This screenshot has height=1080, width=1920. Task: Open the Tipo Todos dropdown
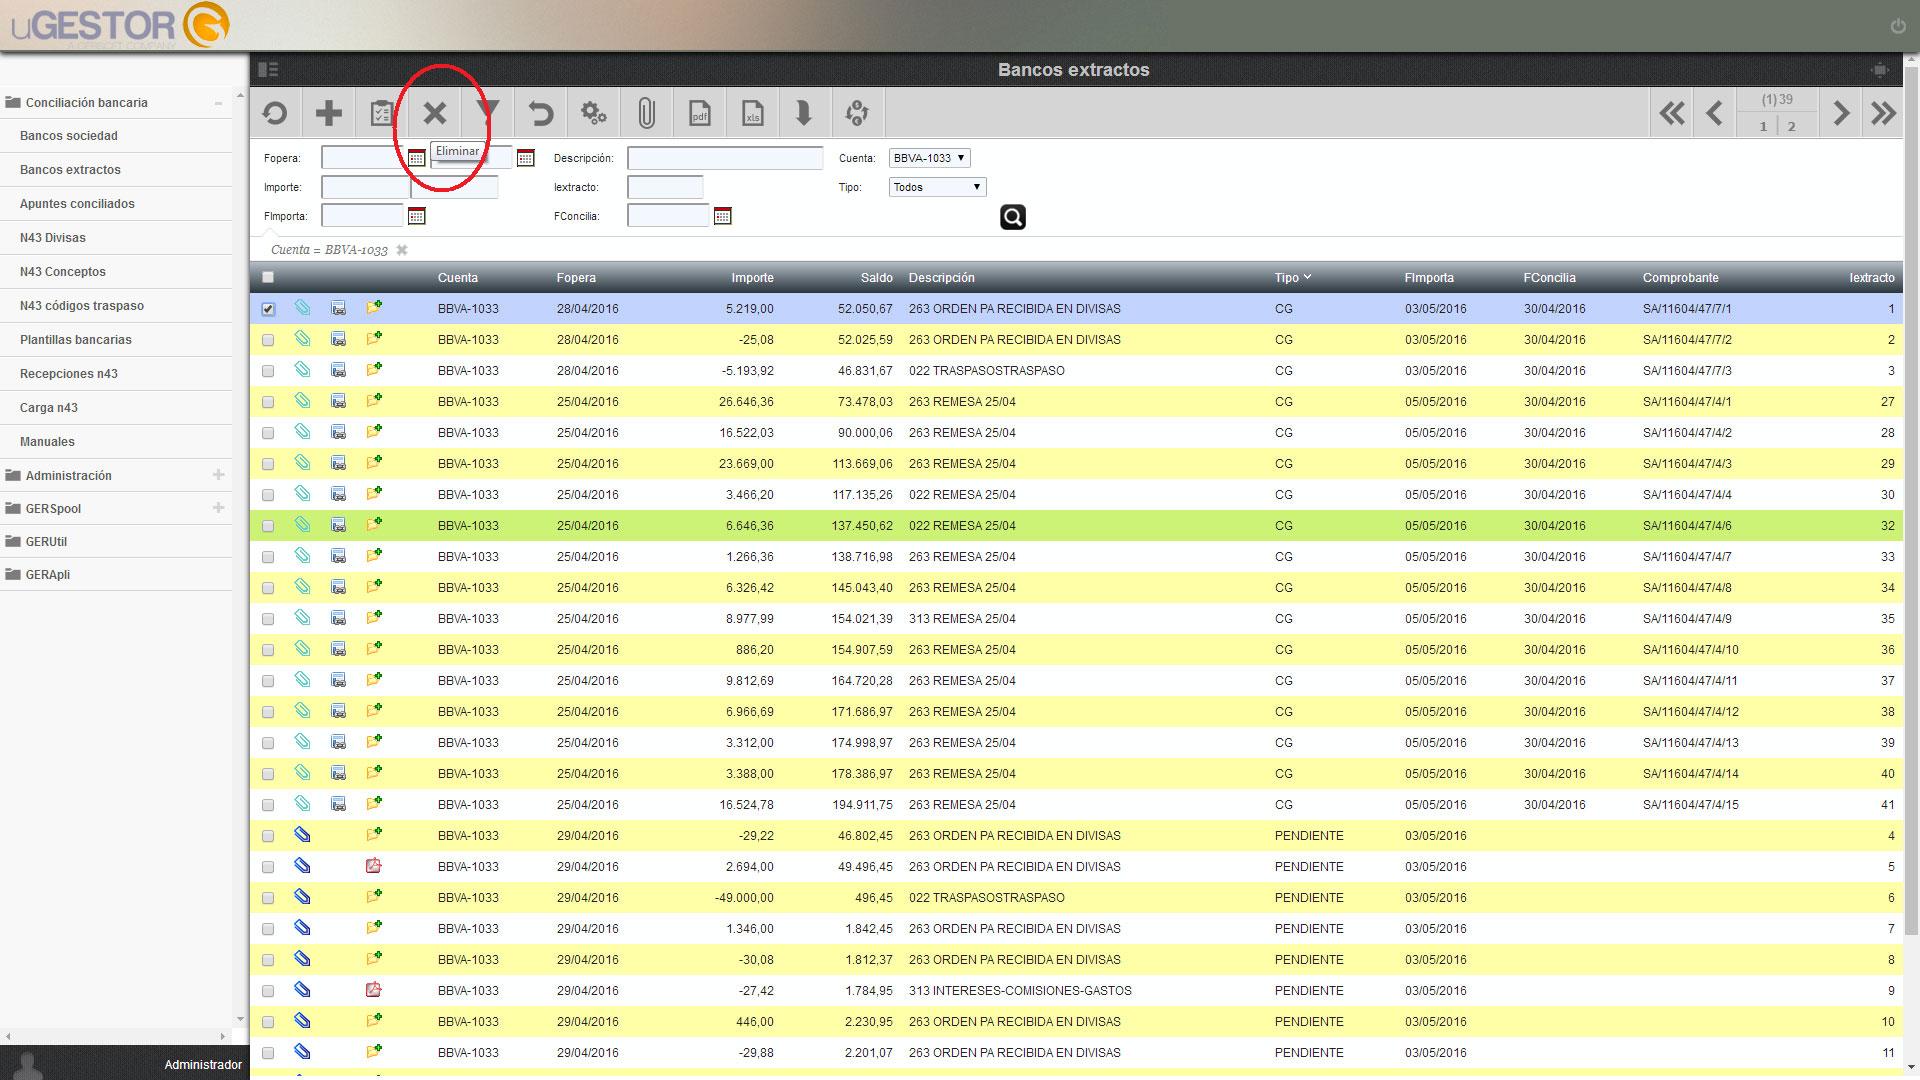937,187
